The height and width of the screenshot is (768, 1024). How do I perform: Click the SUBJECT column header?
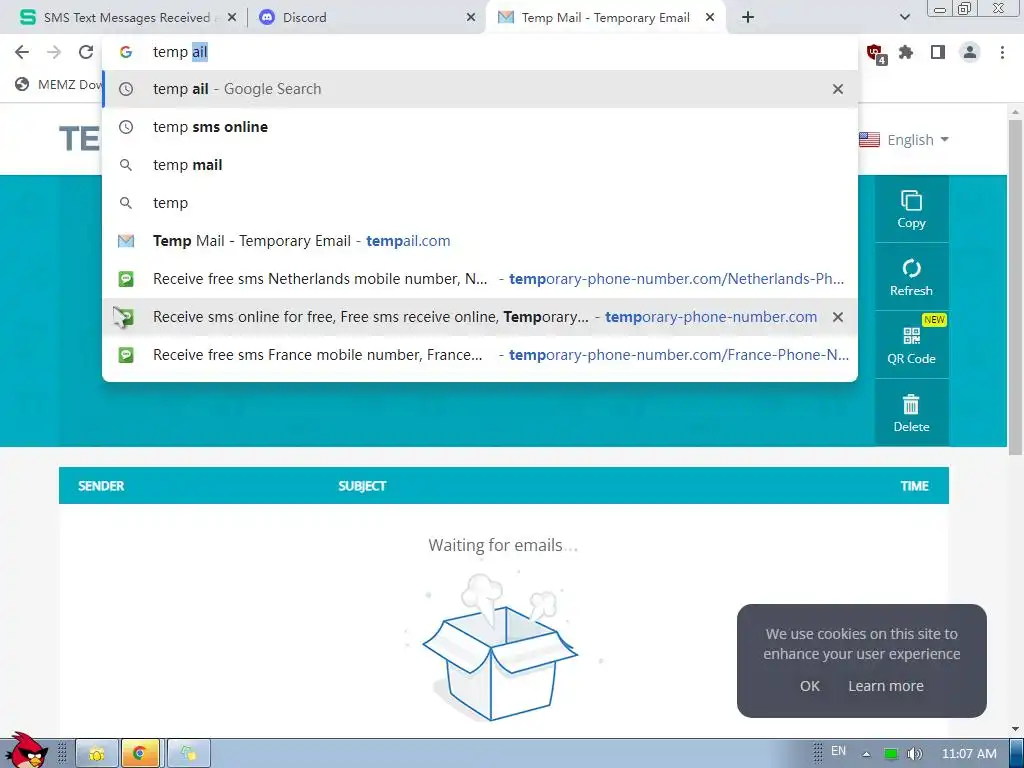[362, 486]
